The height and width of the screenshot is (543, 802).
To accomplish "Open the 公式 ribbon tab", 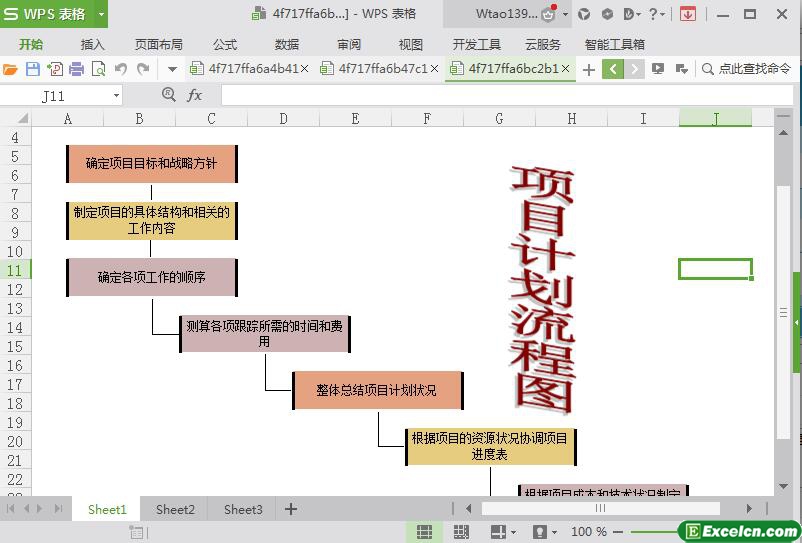I will click(x=225, y=44).
